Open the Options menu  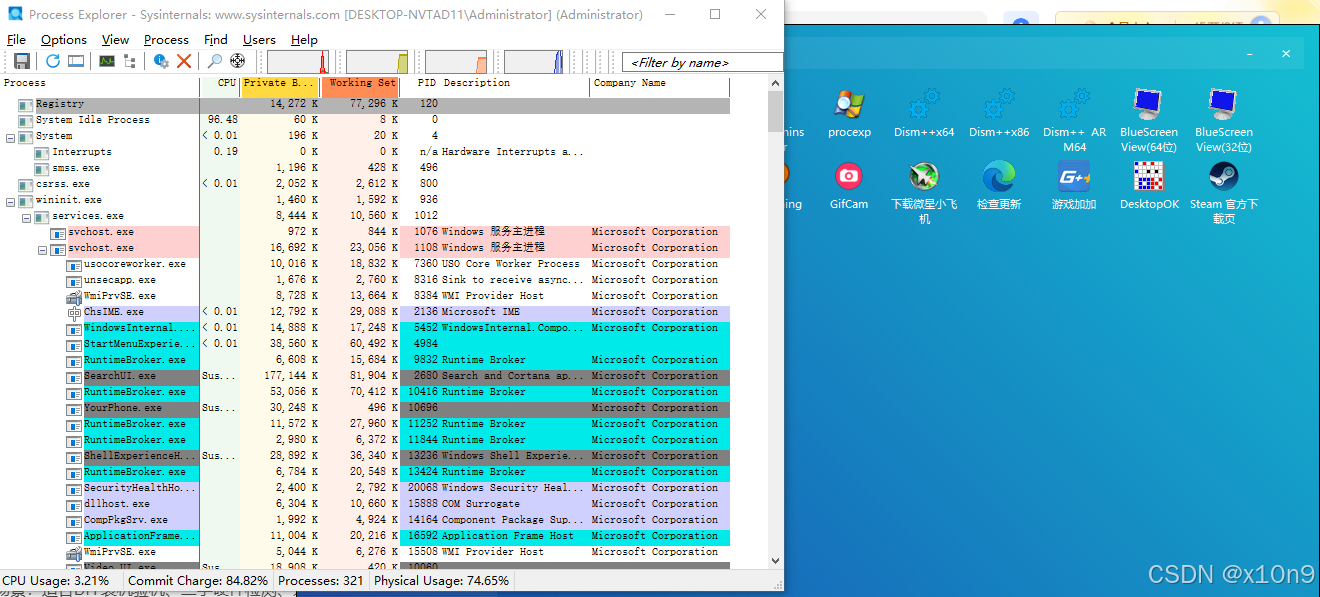pyautogui.click(x=64, y=40)
